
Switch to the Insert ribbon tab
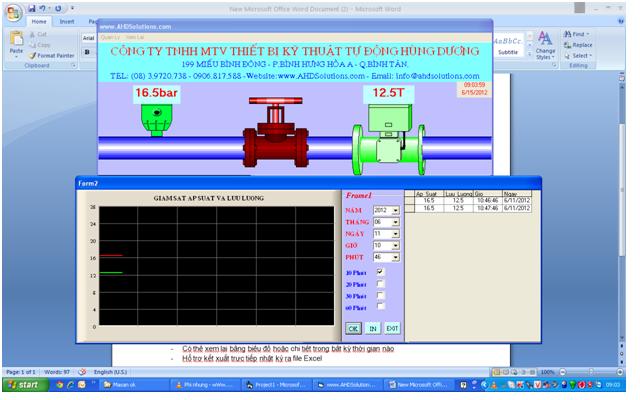tap(67, 21)
